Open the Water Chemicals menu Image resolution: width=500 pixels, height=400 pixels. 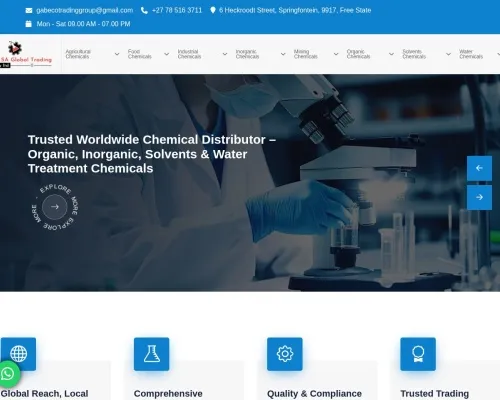(471, 54)
